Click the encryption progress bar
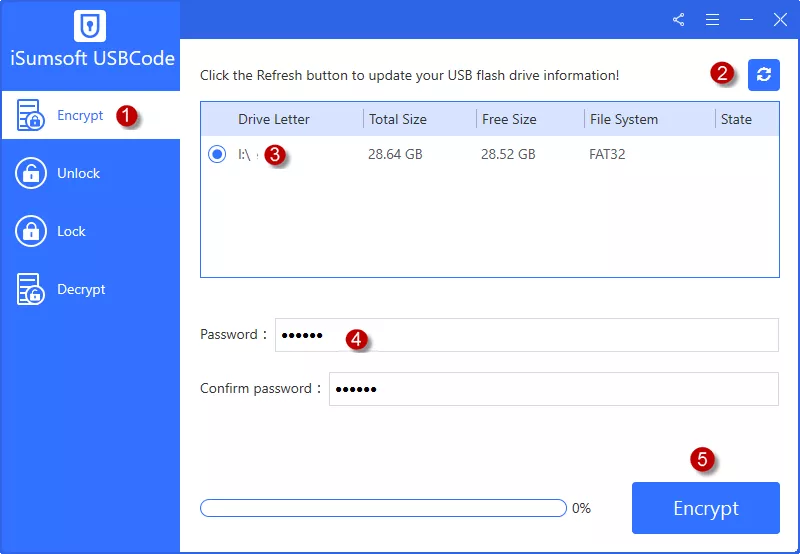Screen dimensions: 800x554 click(x=383, y=508)
